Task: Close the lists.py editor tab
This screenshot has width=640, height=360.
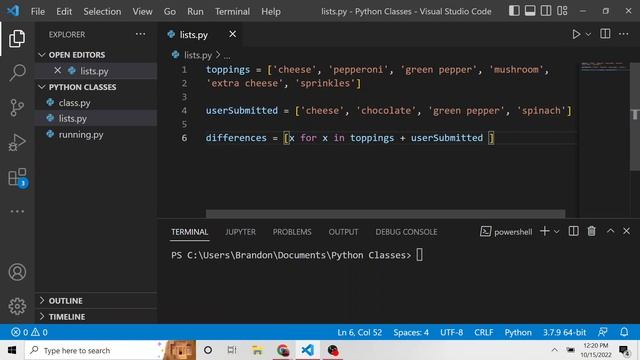Action: click(233, 34)
